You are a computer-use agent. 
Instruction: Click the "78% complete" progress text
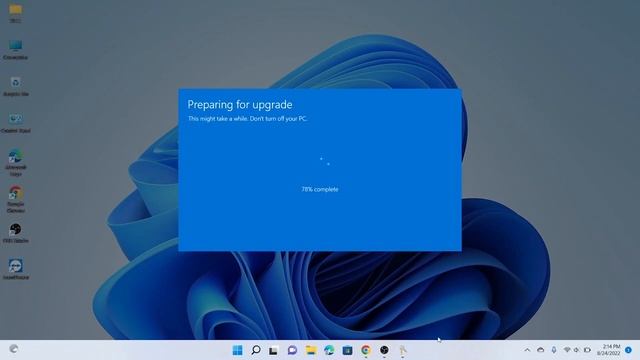(x=320, y=189)
